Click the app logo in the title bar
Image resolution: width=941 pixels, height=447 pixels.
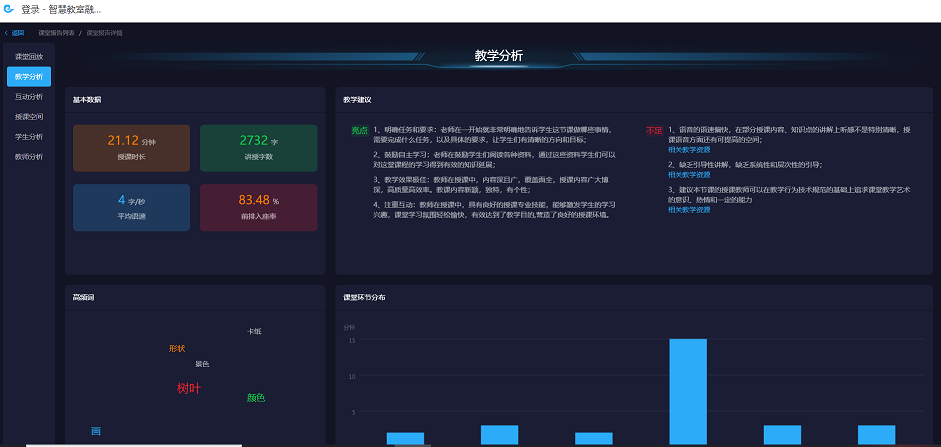pyautogui.click(x=9, y=9)
